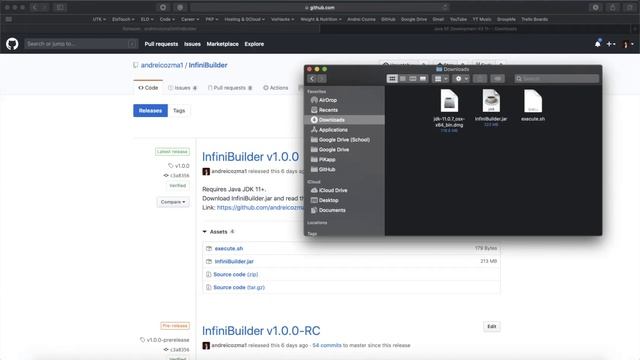The height and width of the screenshot is (360, 640).
Task: Download the InfiniBuilder.jar asset
Action: 234,262
